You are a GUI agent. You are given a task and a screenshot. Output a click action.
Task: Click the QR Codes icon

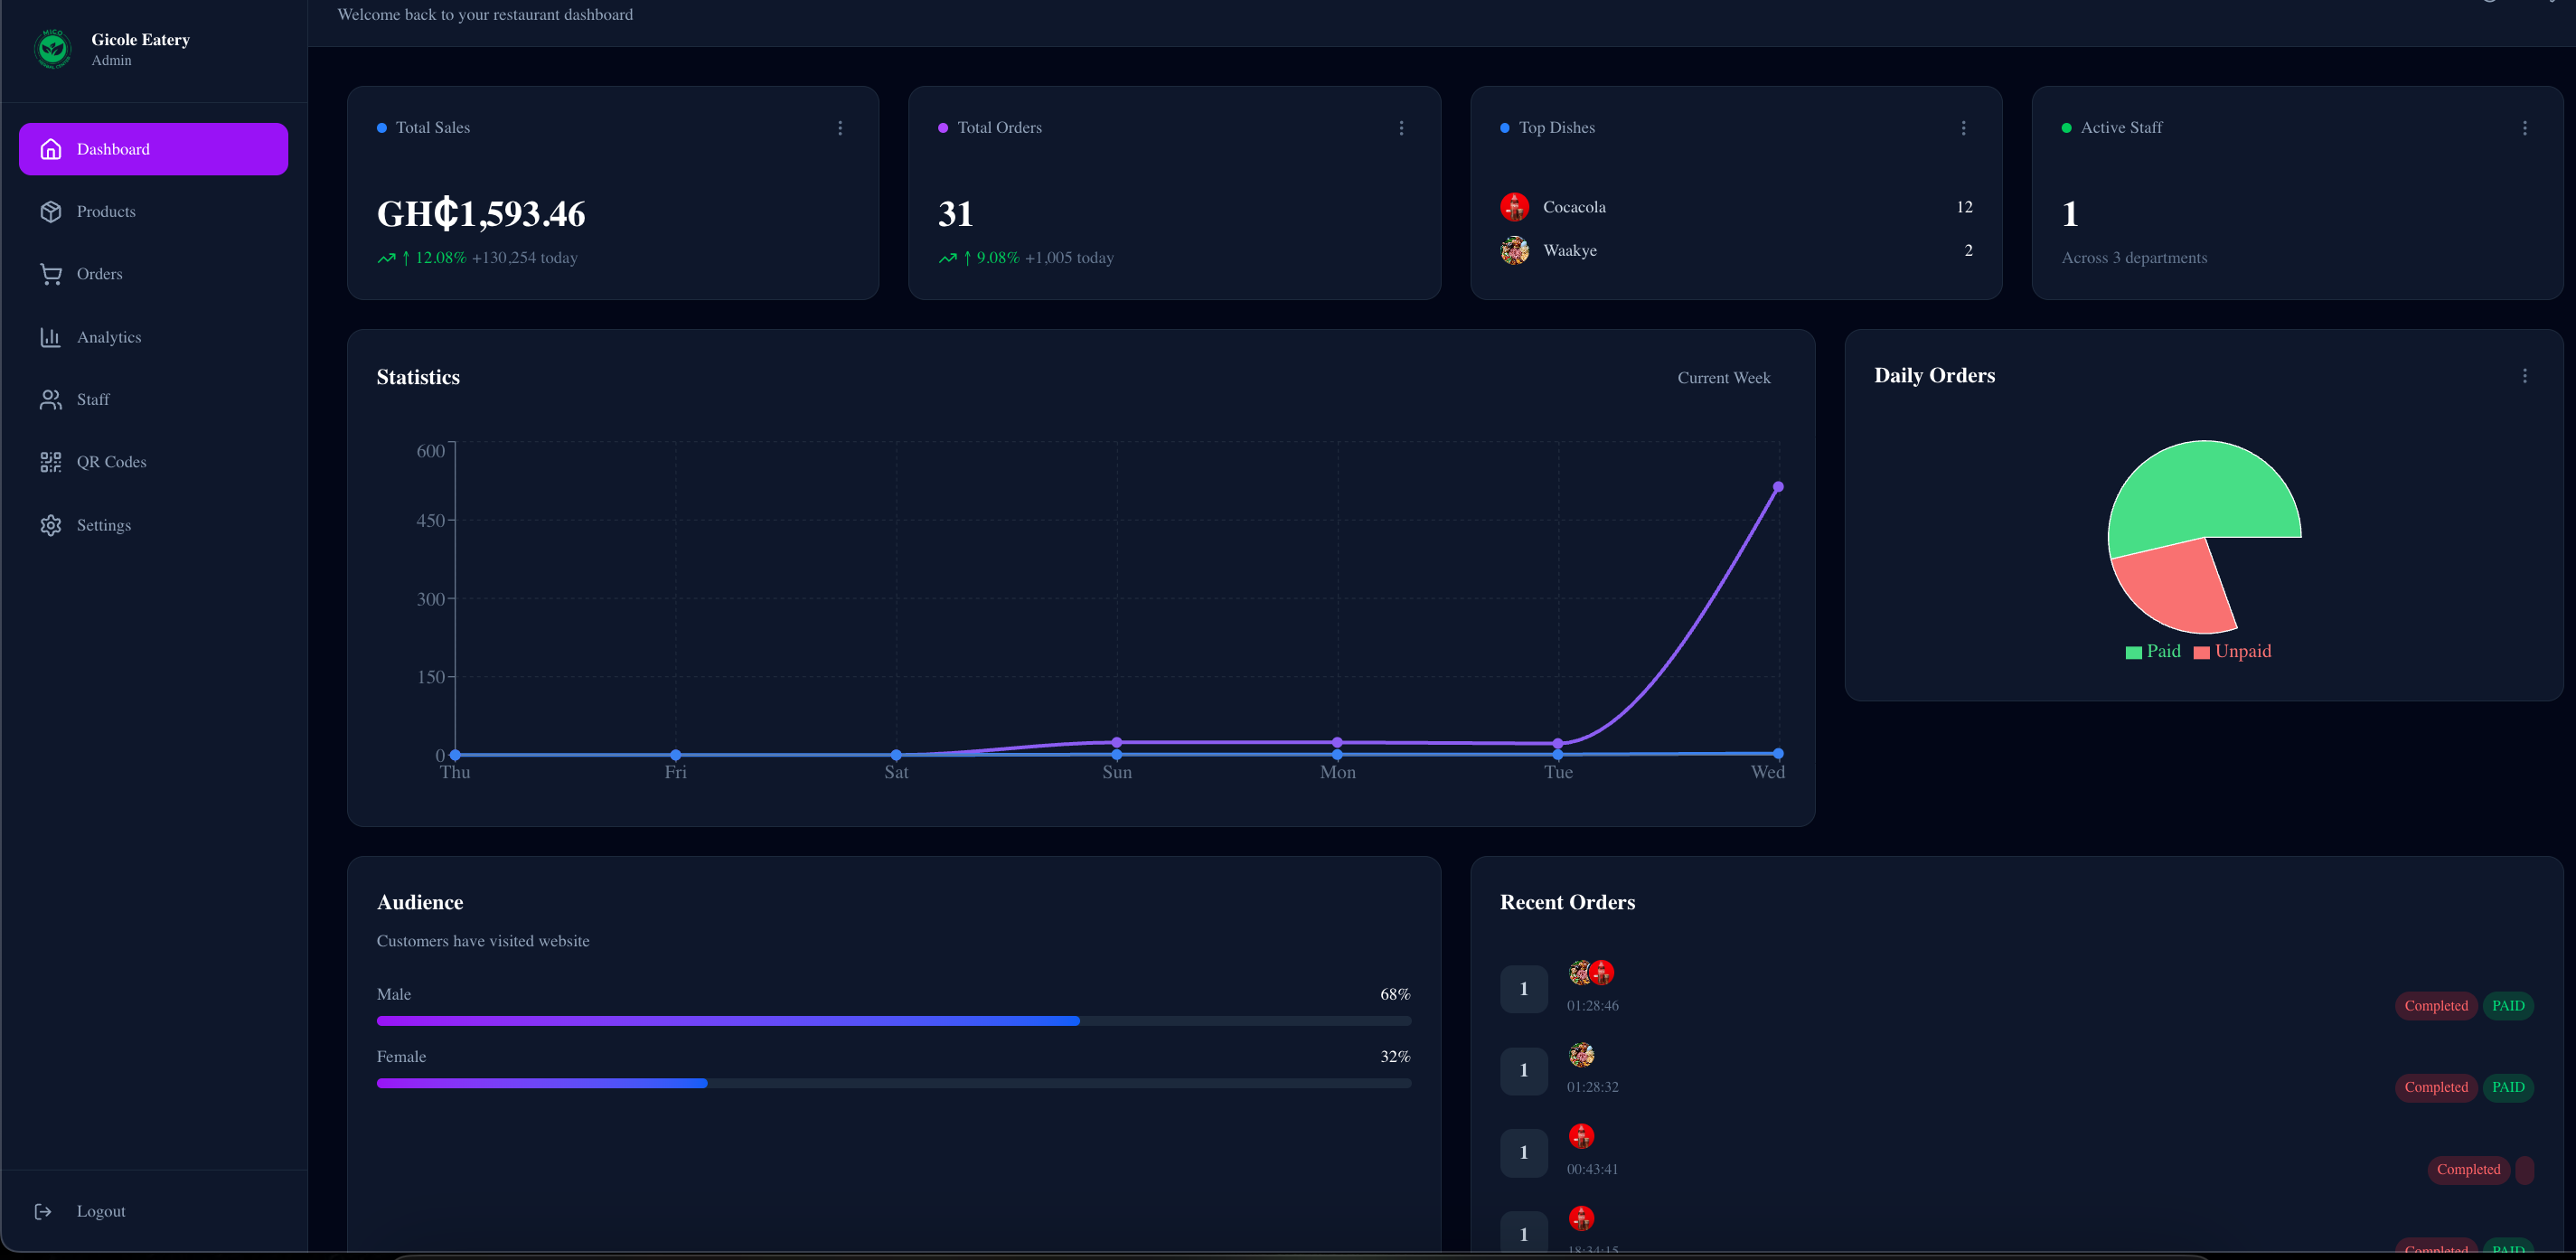(51, 462)
